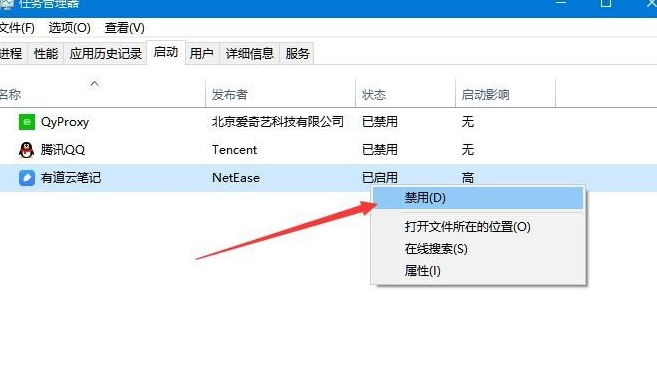
Task: Switch to the 性能 tab
Action: pos(46,53)
